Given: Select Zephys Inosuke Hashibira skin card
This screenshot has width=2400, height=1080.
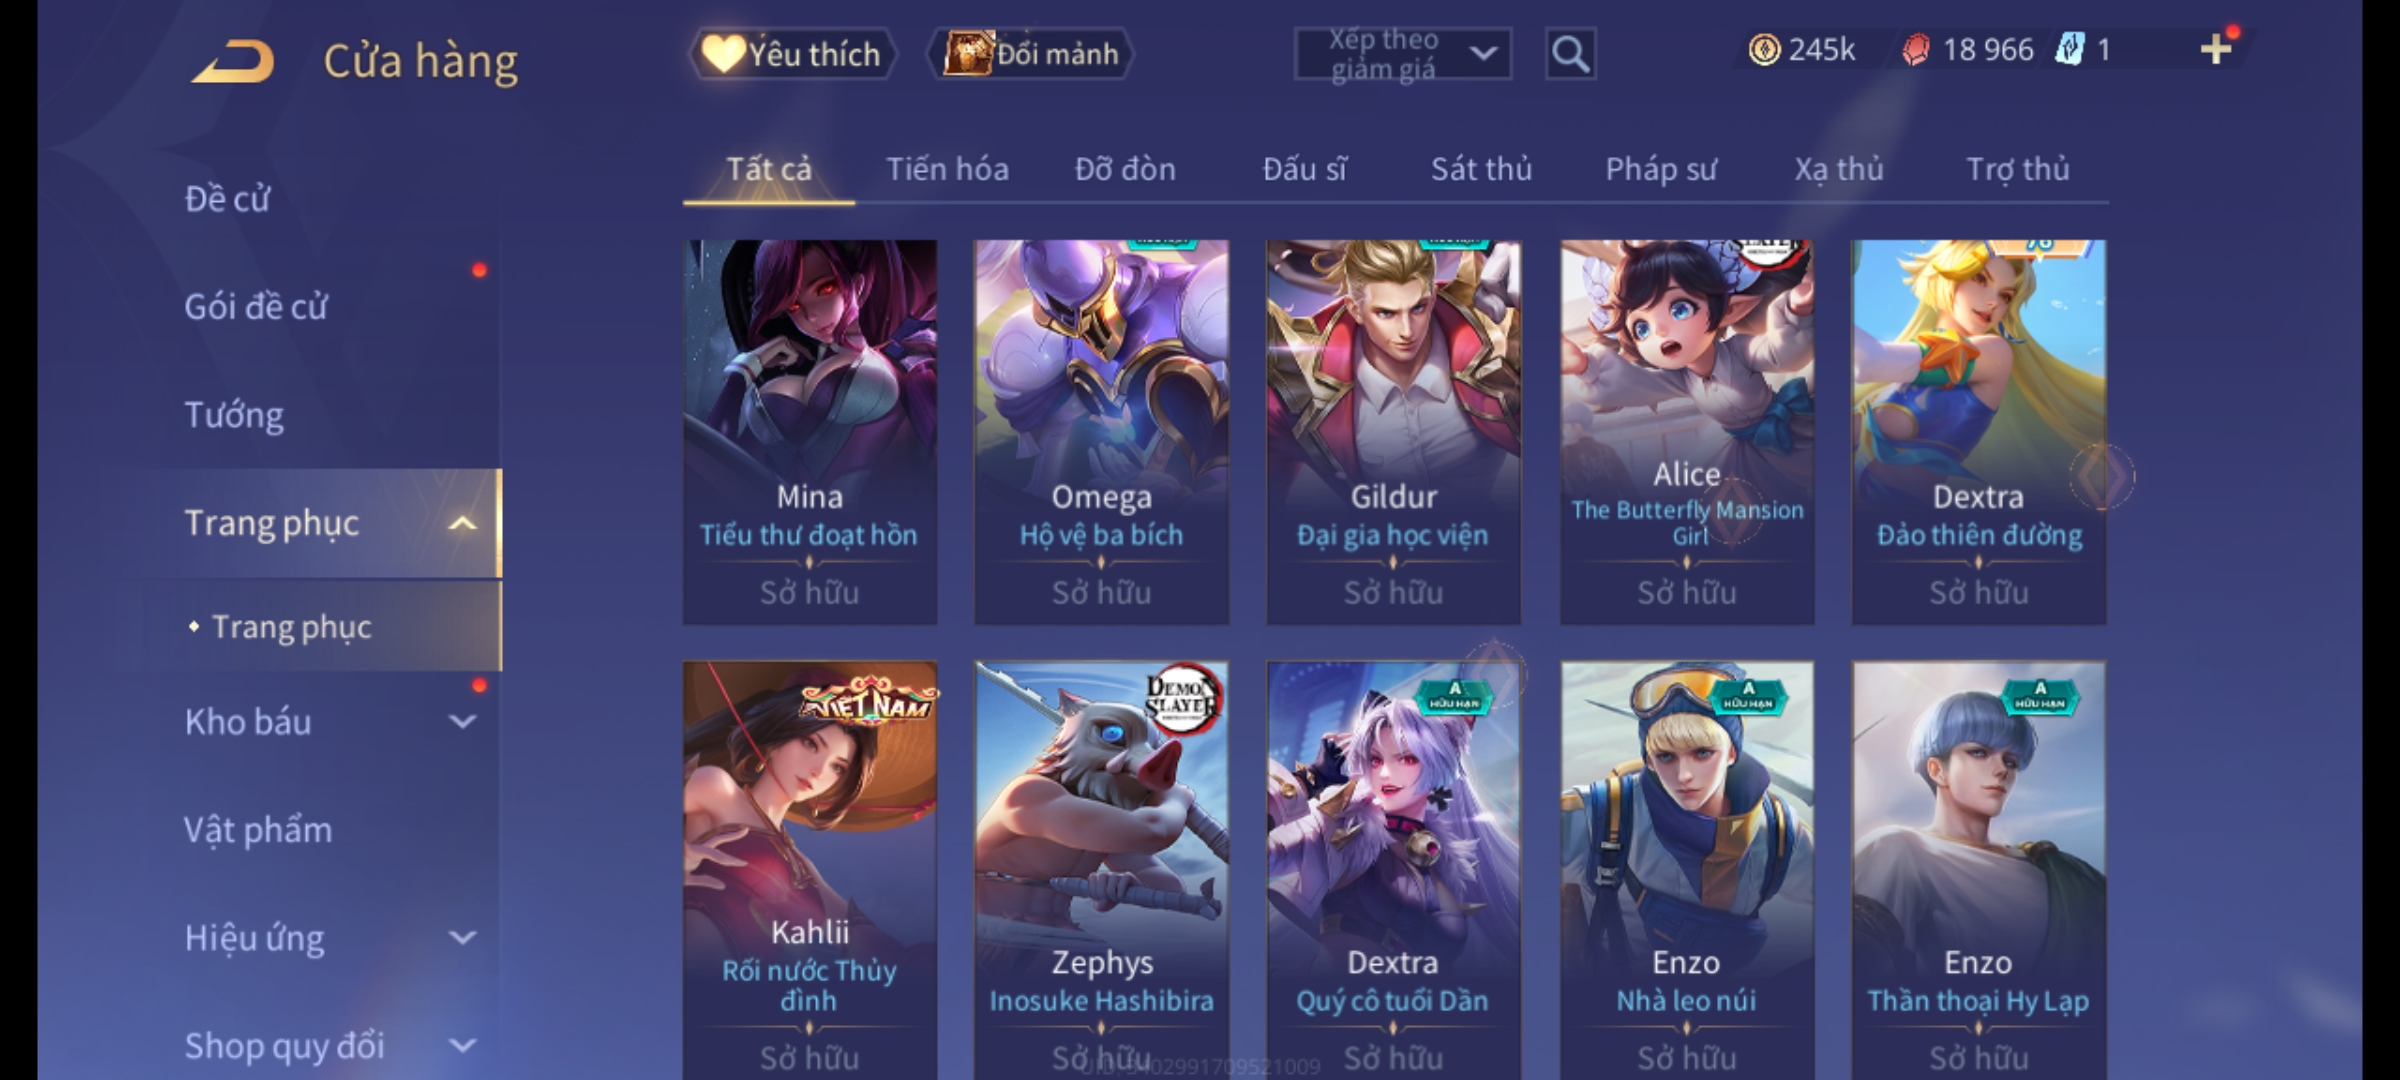Looking at the screenshot, I should [x=1101, y=870].
